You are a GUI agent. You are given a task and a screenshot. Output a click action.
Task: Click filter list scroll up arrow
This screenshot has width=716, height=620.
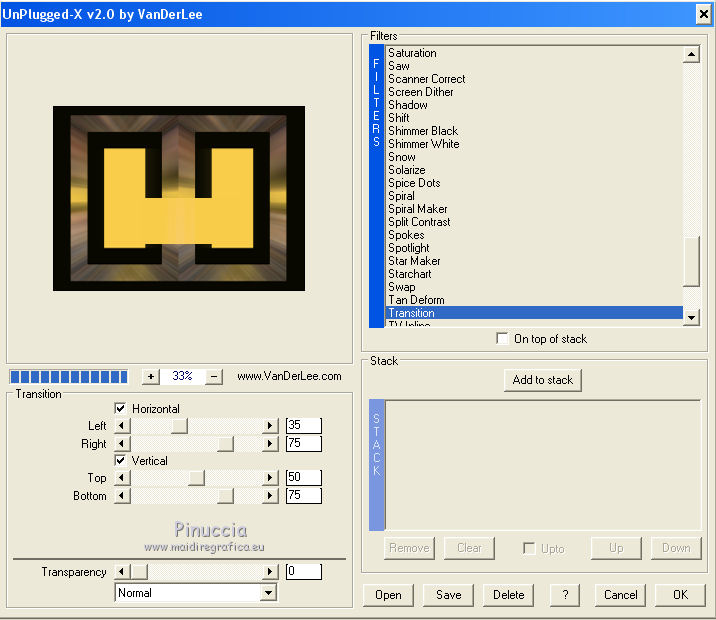click(x=692, y=54)
